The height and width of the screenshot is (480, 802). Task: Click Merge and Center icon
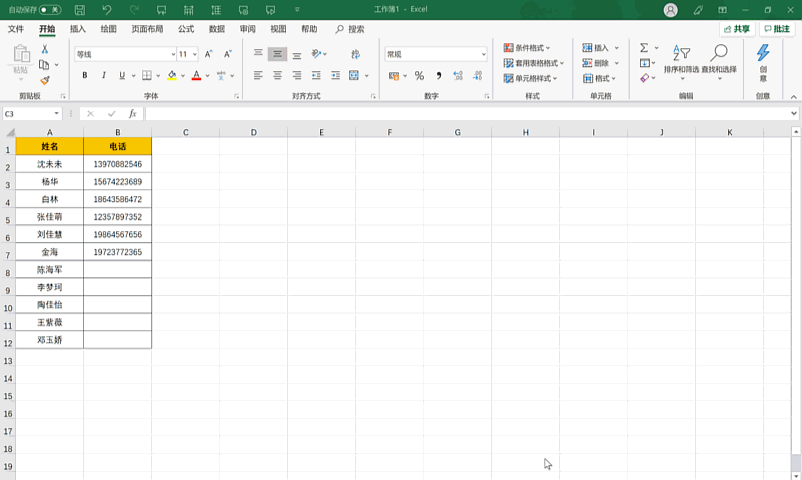353,75
